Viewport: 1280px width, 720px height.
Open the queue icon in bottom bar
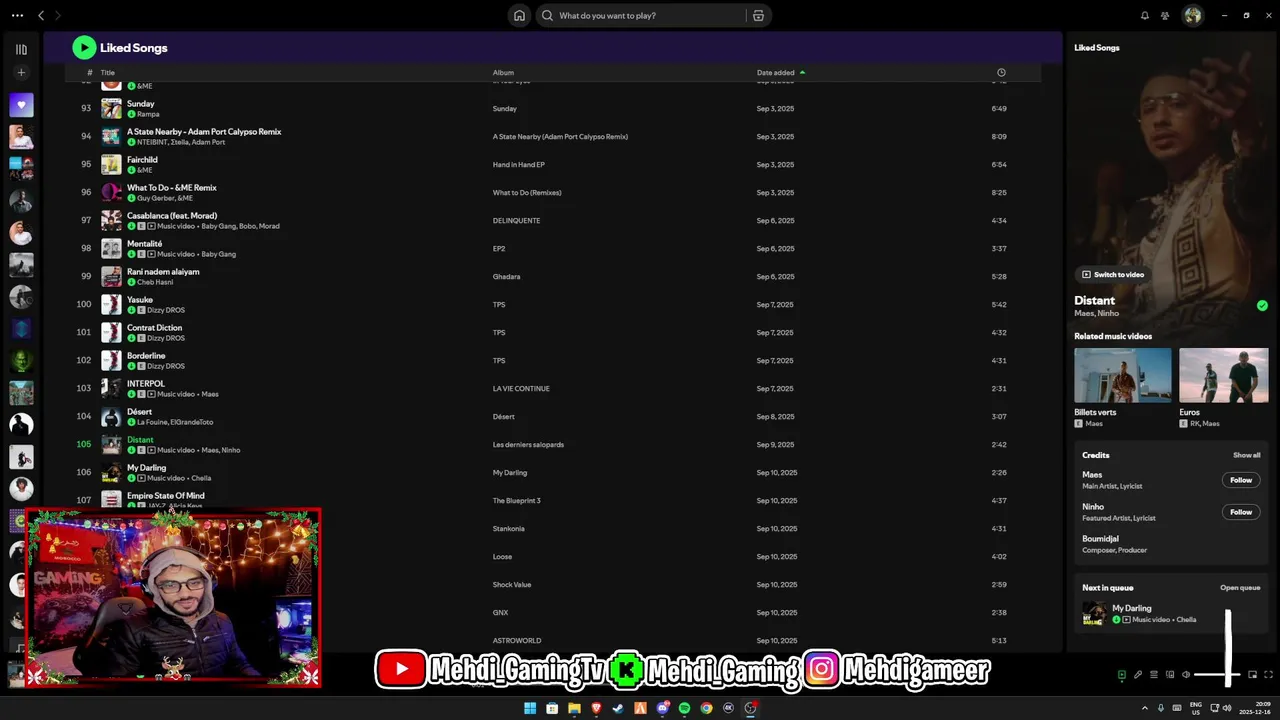[1154, 675]
